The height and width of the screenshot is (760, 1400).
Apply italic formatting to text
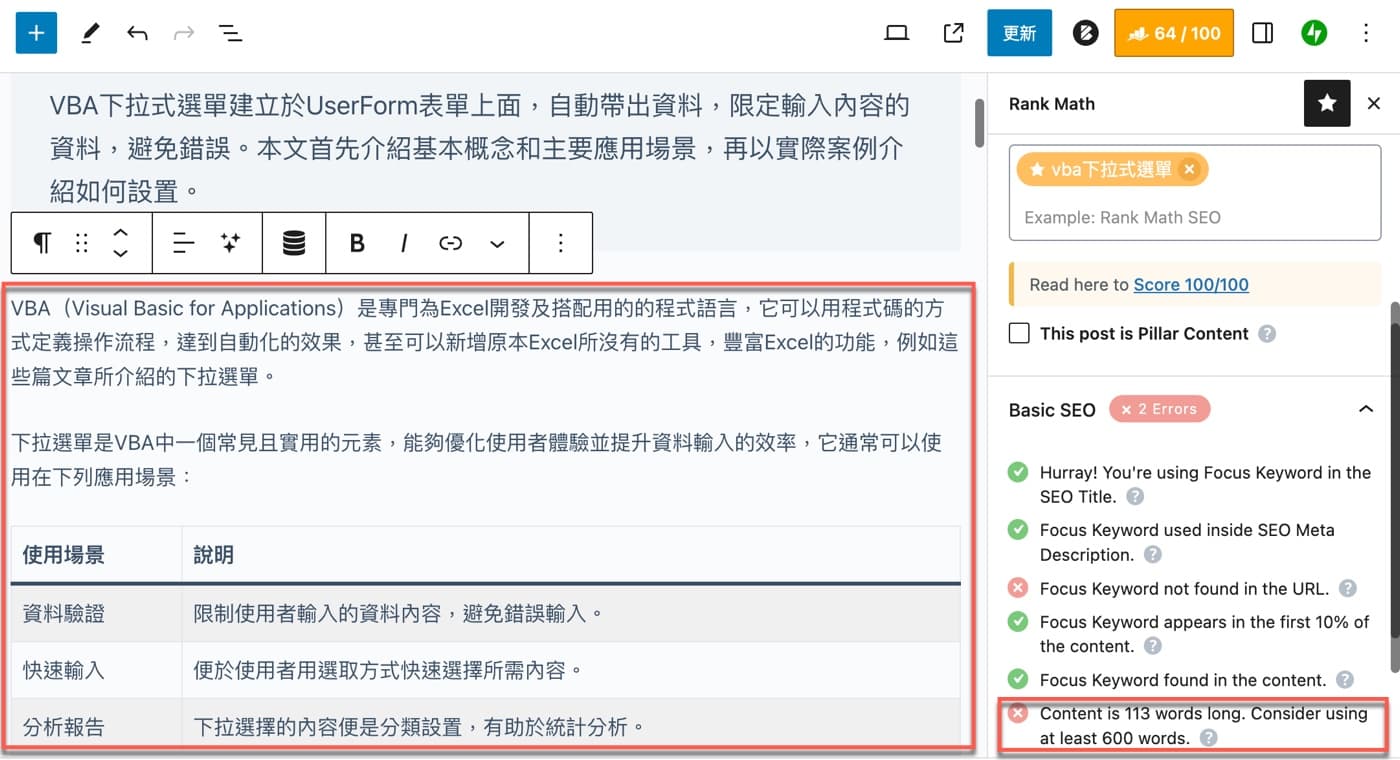click(x=404, y=243)
